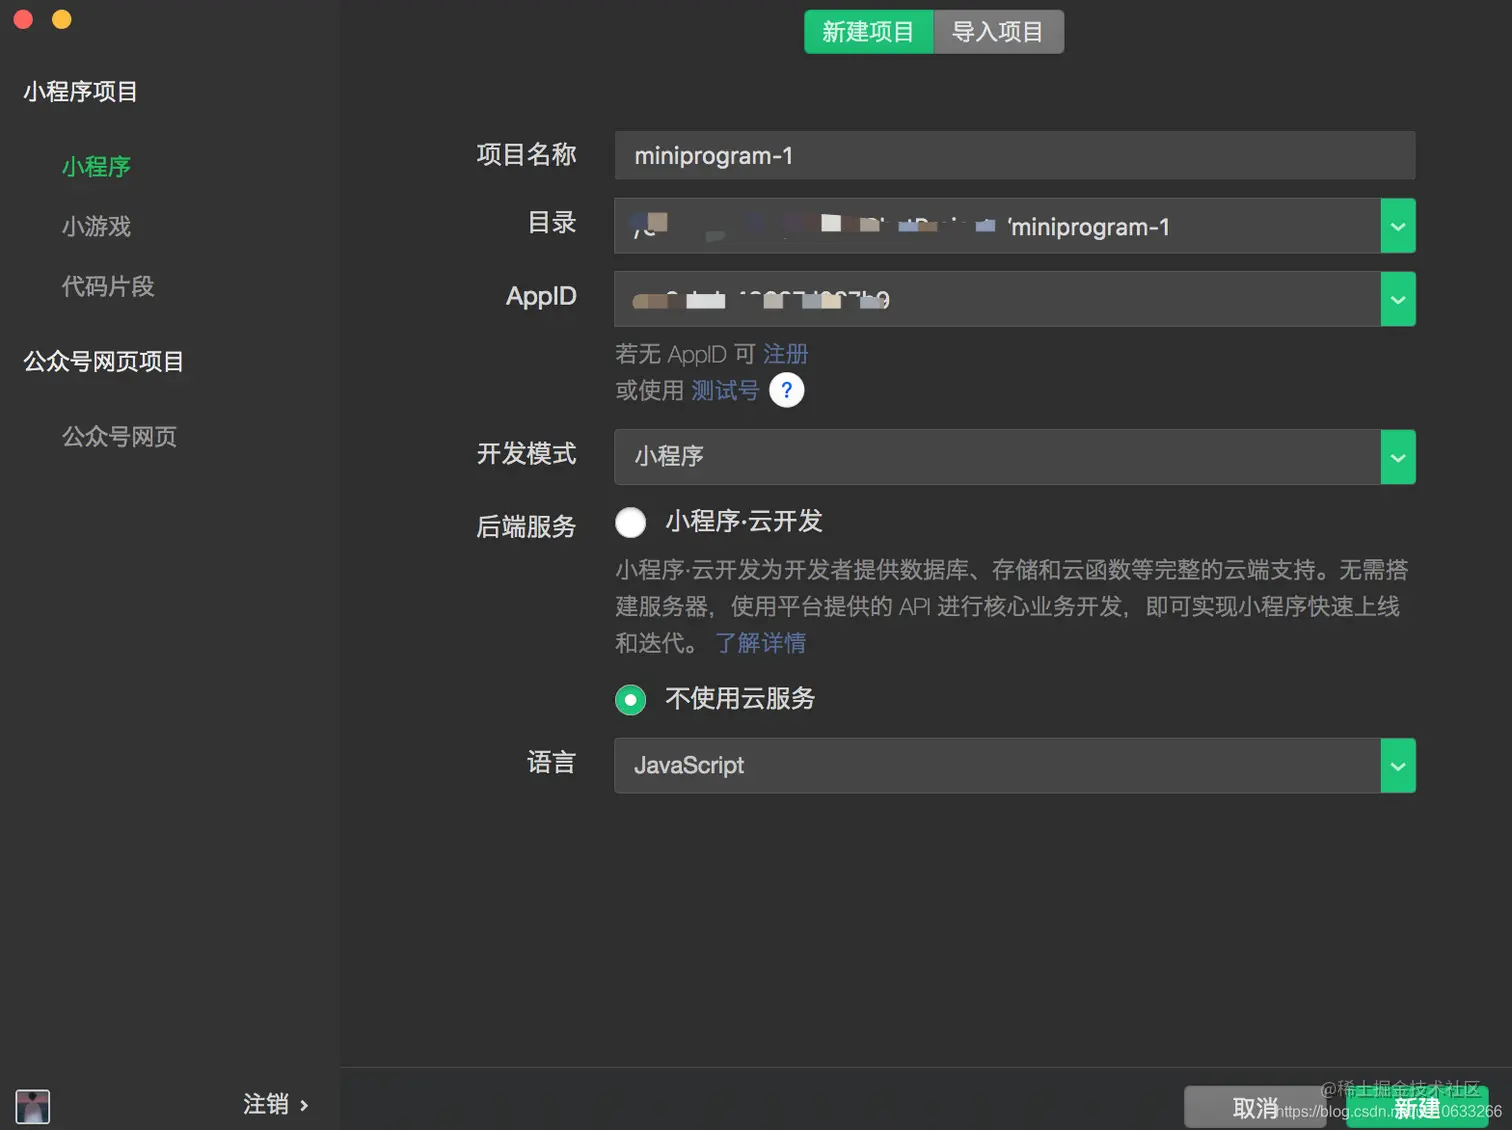This screenshot has width=1512, height=1130.
Task: Select the 小程序·云开发 radio button
Action: coord(631,522)
